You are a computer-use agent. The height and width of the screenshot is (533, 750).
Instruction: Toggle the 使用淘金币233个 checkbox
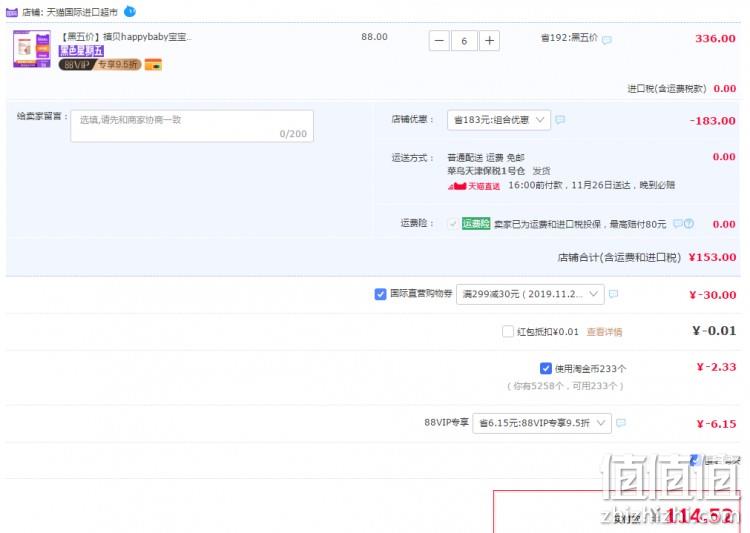[x=546, y=368]
